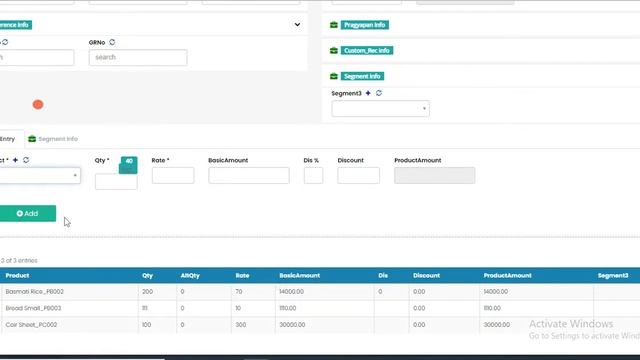The width and height of the screenshot is (640, 360).
Task: Expand the Pragyapan Info section
Action: 364,25
